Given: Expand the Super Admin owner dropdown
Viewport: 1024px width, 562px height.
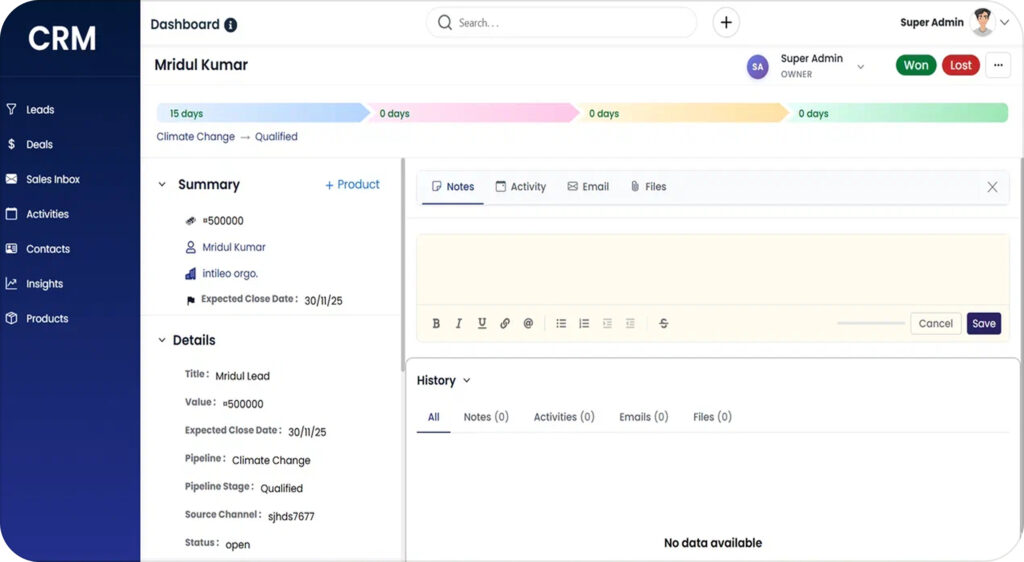Looking at the screenshot, I should coord(860,66).
